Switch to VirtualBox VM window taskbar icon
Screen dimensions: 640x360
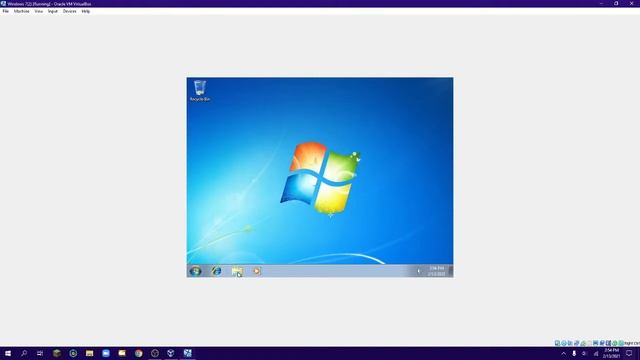[x=188, y=353]
